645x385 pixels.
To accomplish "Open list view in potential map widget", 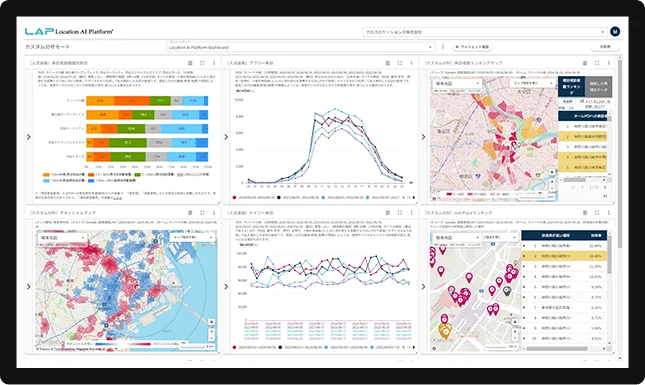I will click(x=190, y=213).
